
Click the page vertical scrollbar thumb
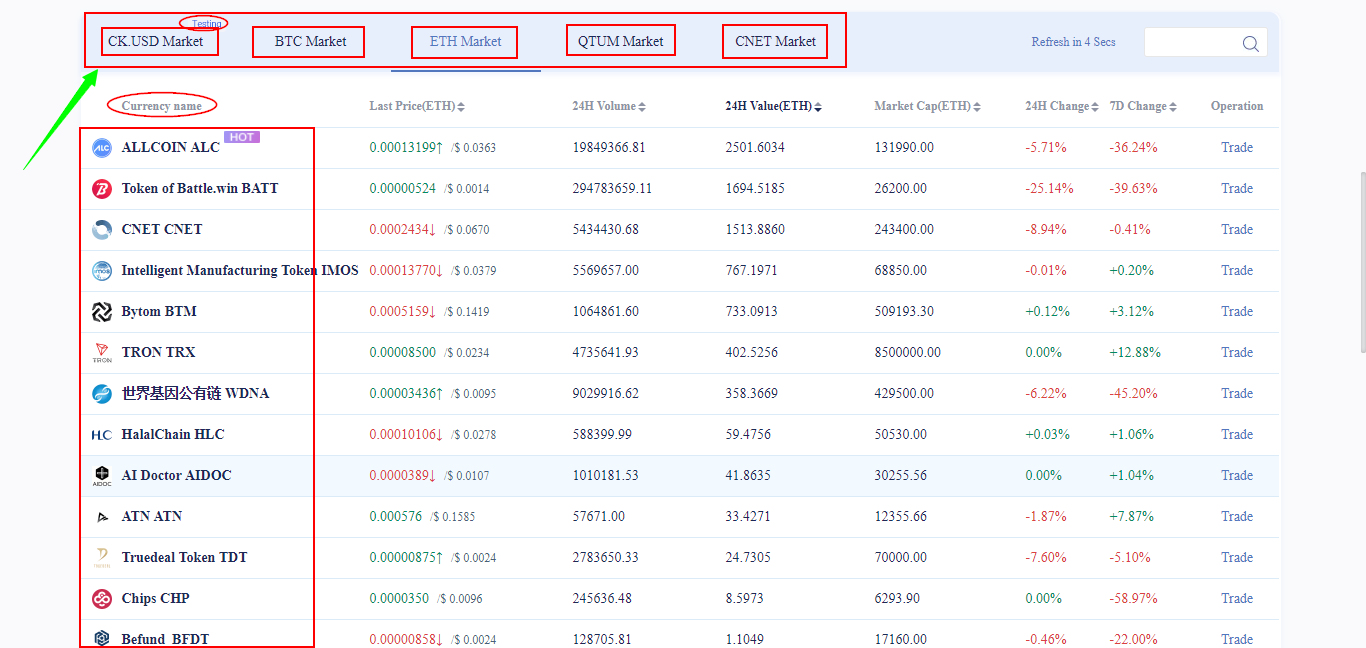(x=1361, y=261)
